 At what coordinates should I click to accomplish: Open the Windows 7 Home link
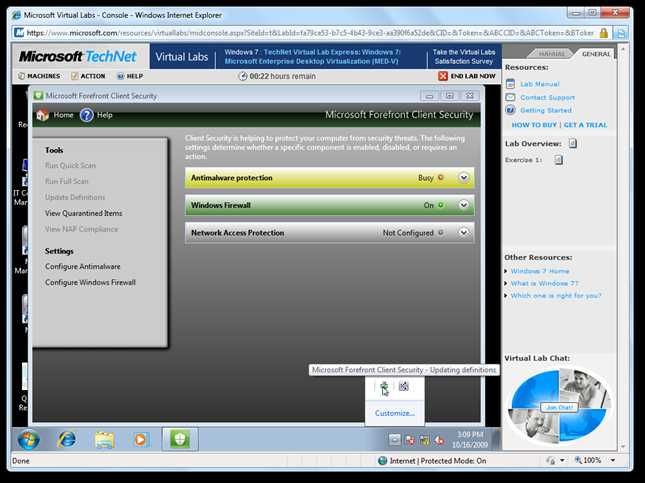tap(540, 271)
